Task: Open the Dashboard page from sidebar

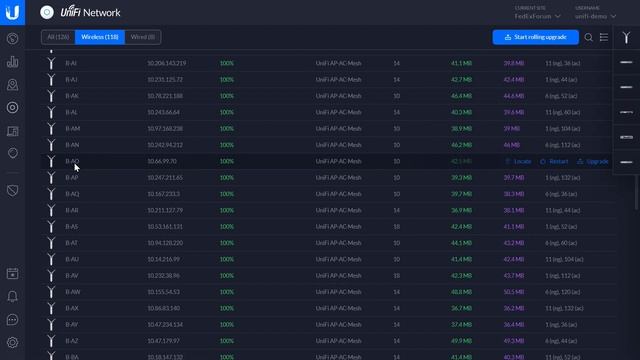Action: 12,38
